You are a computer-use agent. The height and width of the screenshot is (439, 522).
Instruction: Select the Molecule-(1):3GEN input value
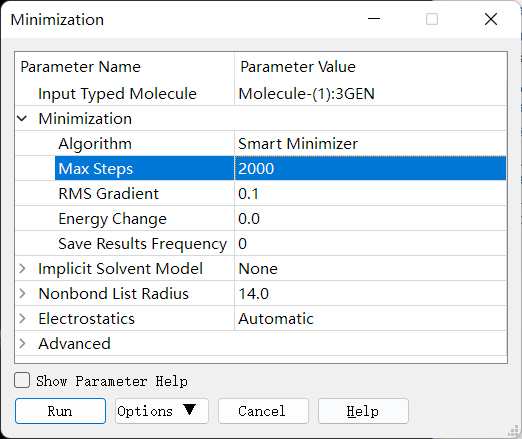370,93
